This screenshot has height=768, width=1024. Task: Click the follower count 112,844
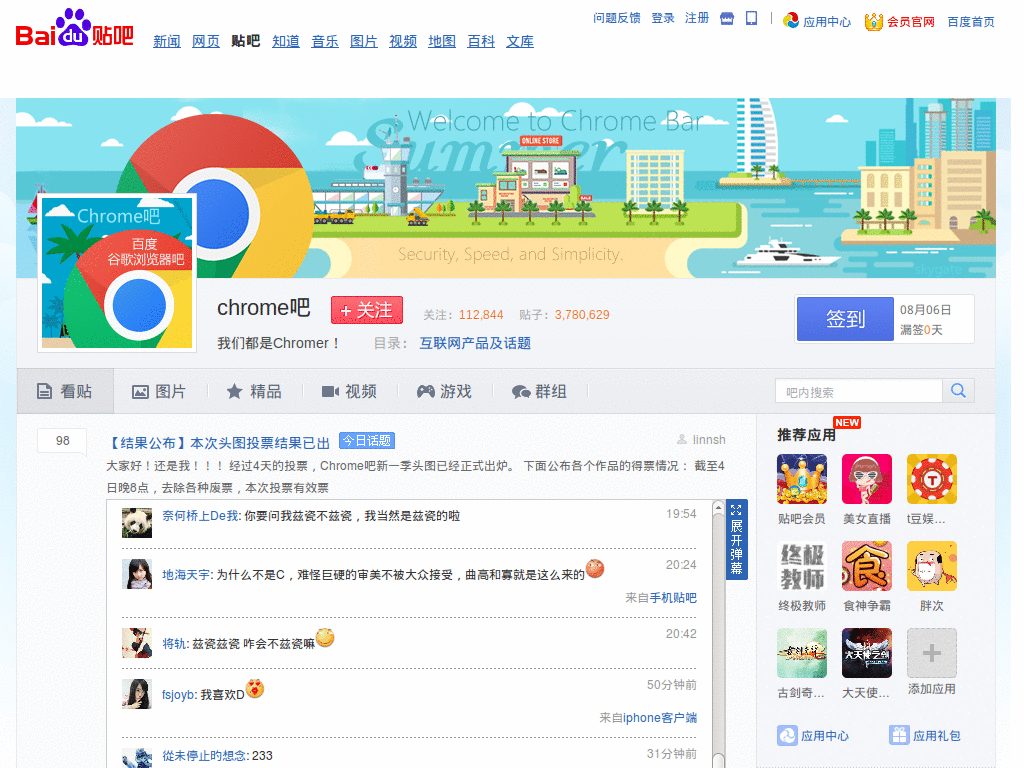(481, 315)
